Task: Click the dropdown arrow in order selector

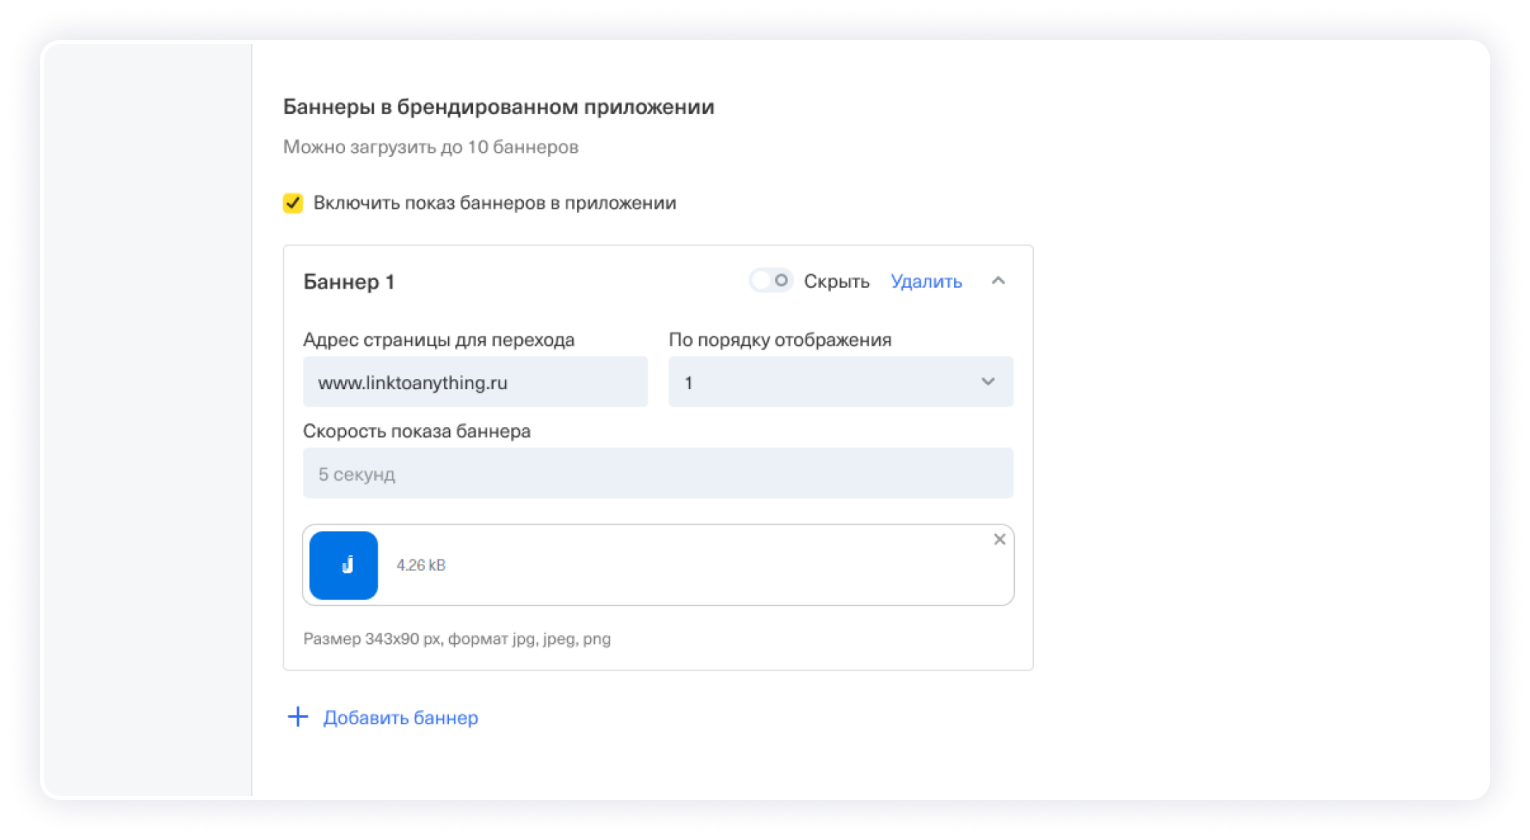Action: [x=988, y=382]
